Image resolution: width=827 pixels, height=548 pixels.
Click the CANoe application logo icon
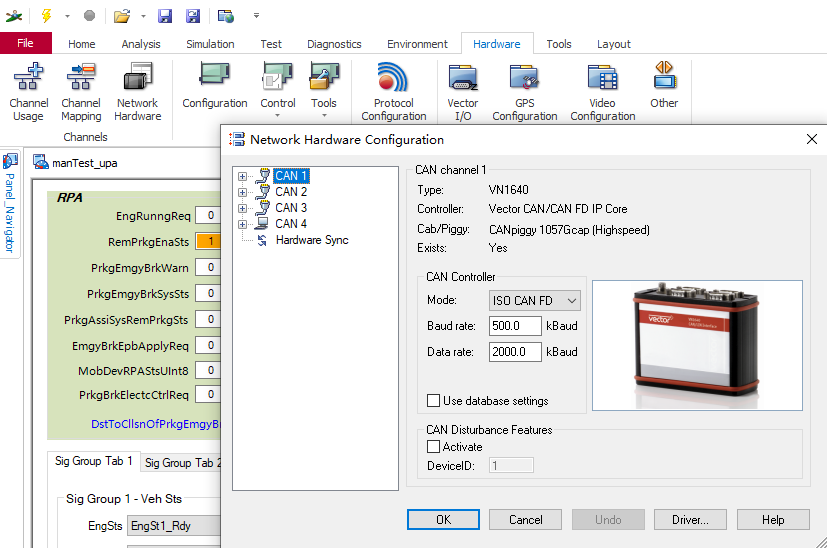[x=14, y=16]
